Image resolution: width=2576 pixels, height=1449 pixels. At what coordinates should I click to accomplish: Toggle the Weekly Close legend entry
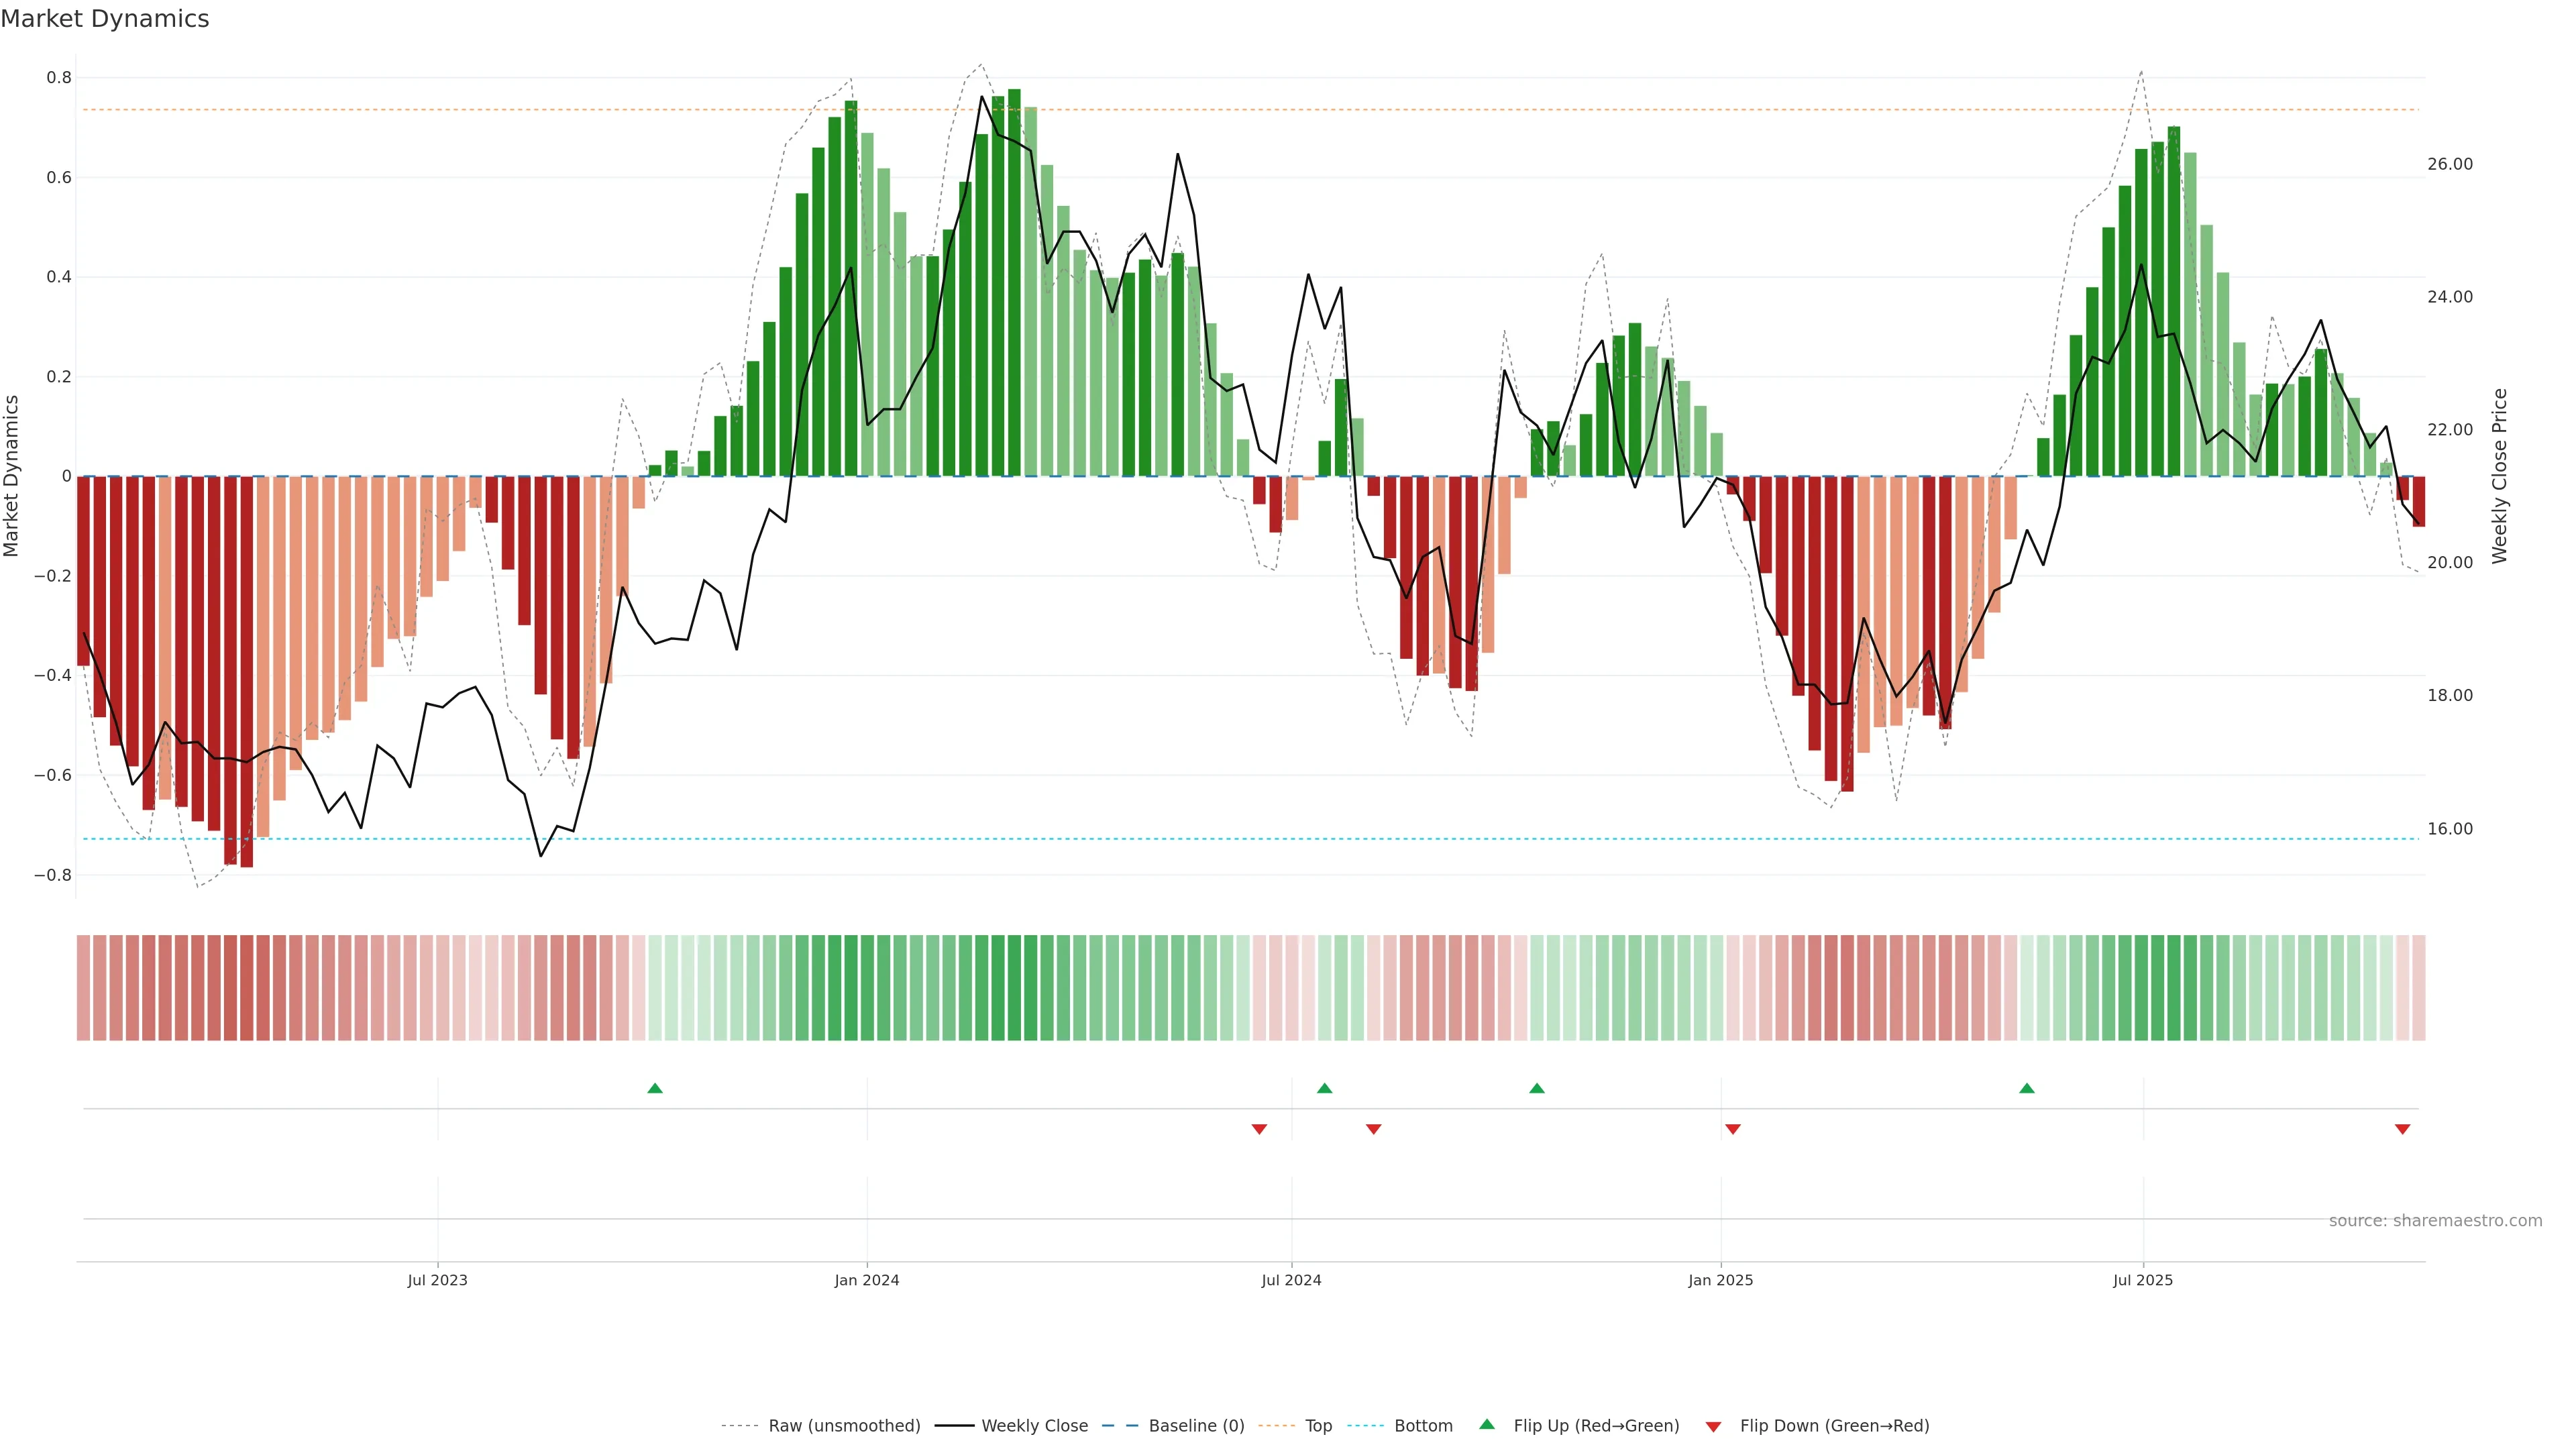pos(1034,1426)
